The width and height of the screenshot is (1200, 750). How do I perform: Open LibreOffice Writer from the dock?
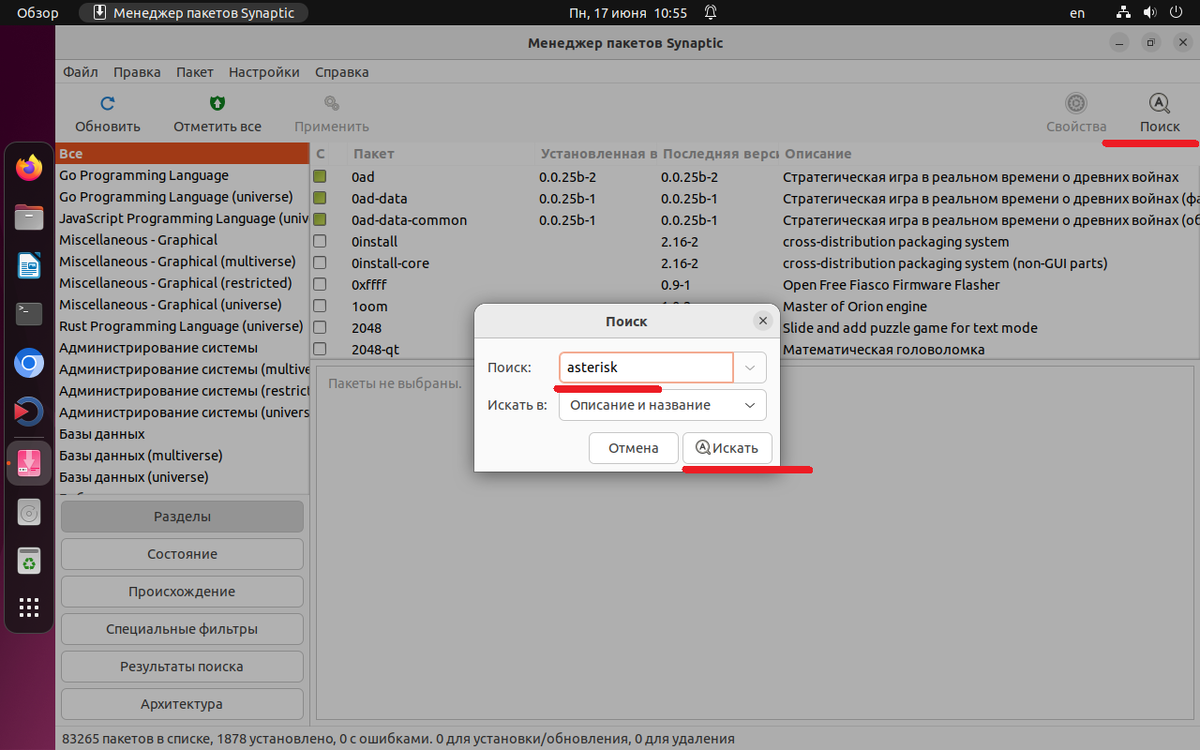29,265
